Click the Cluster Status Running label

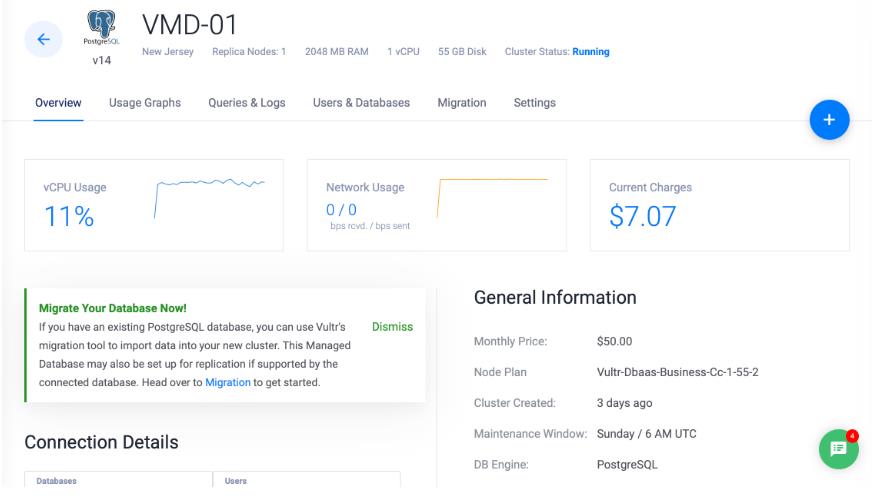pos(590,52)
